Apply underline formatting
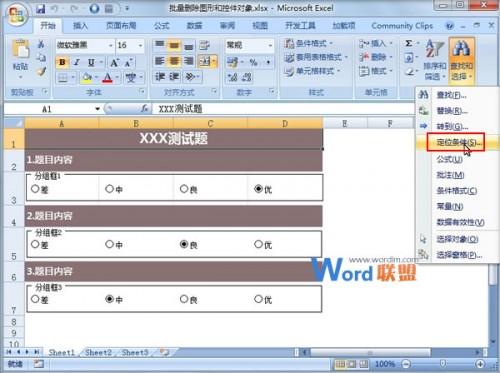500x373 pixels. 91,62
